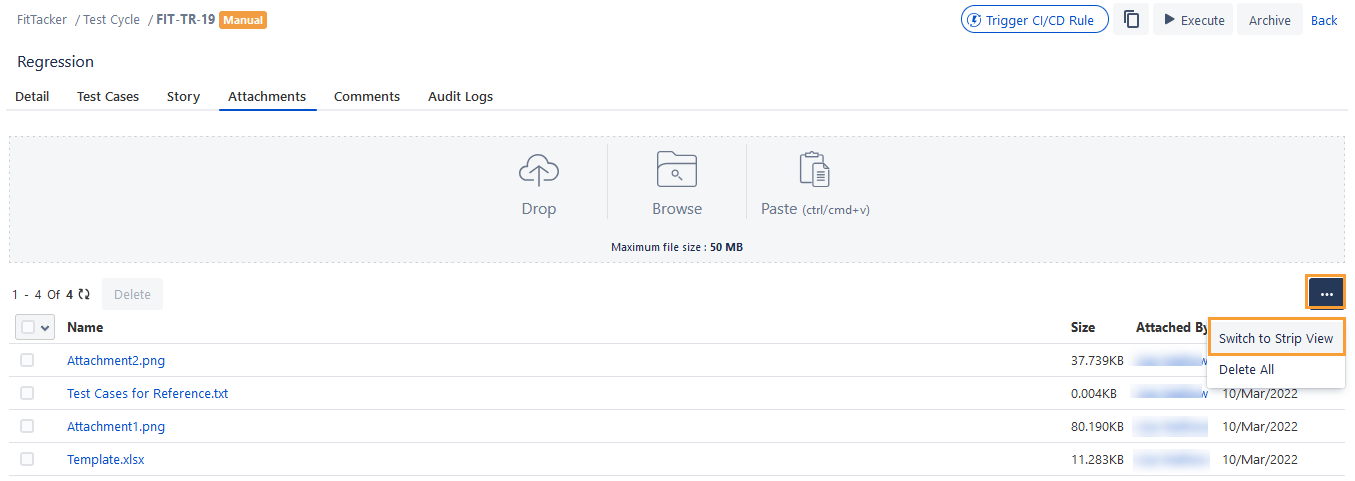Refresh the attachments list icon

coord(84,294)
